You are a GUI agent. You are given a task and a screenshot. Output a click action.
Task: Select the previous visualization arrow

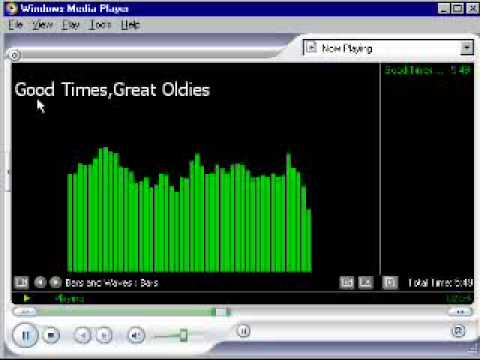(x=40, y=283)
